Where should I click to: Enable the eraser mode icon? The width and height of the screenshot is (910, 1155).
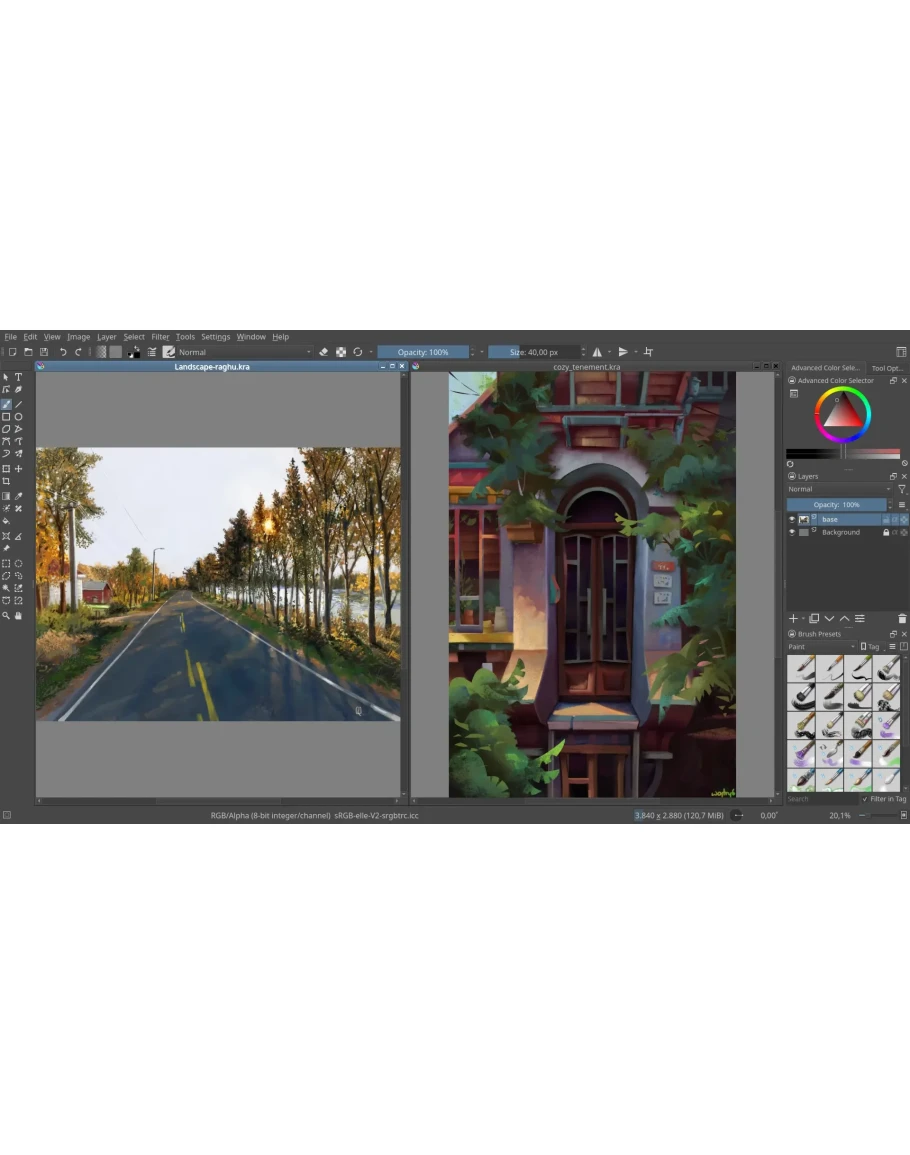[323, 352]
